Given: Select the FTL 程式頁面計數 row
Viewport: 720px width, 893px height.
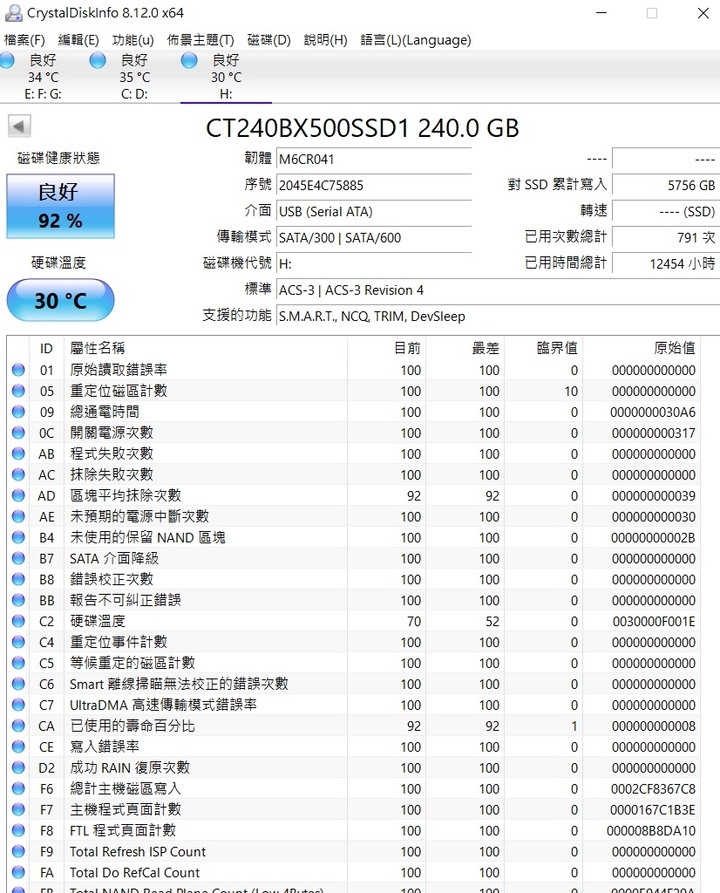Looking at the screenshot, I should point(354,830).
